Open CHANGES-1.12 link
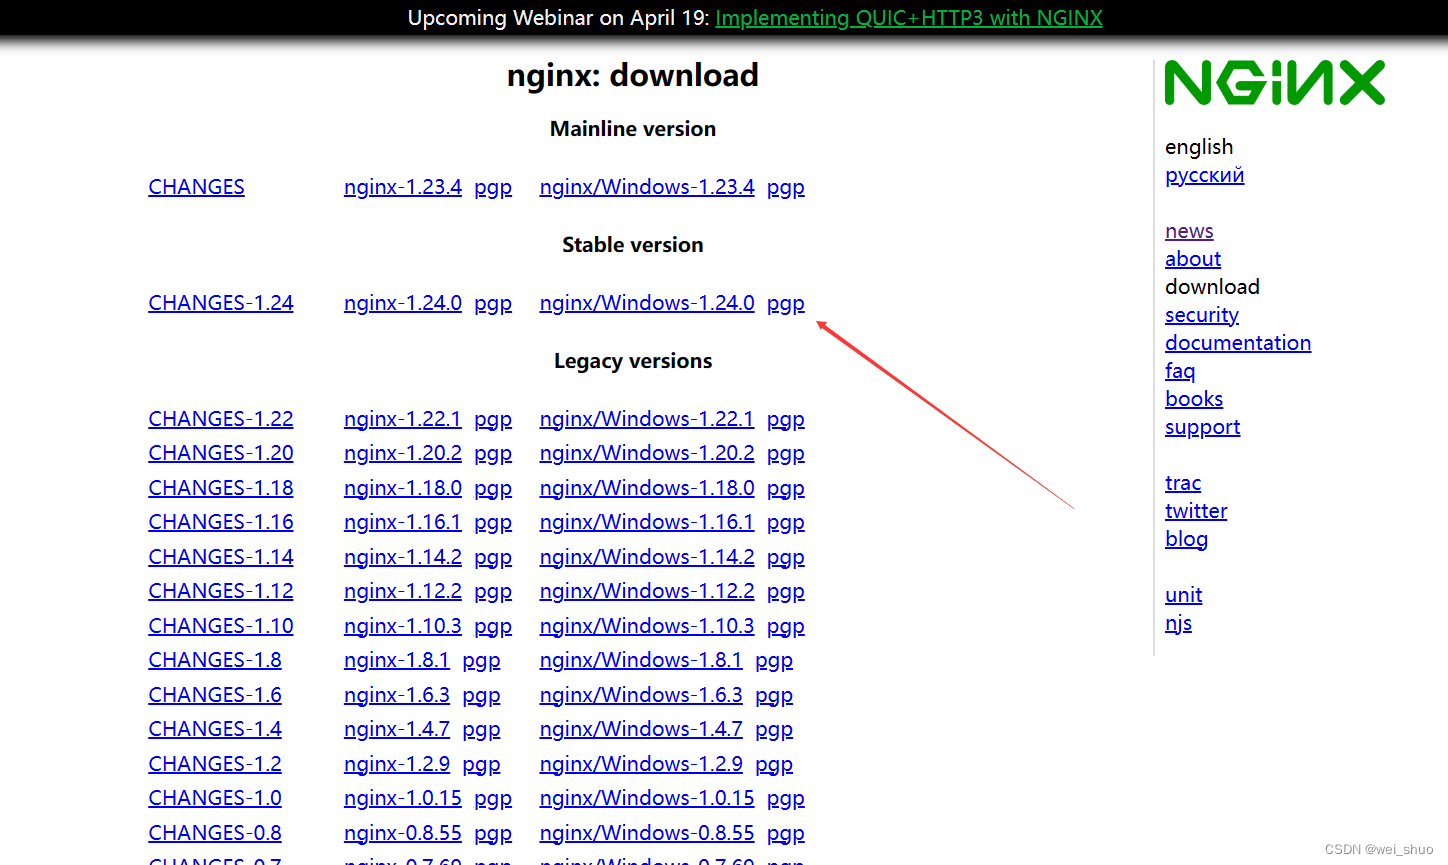This screenshot has height=865, width=1448. click(221, 591)
